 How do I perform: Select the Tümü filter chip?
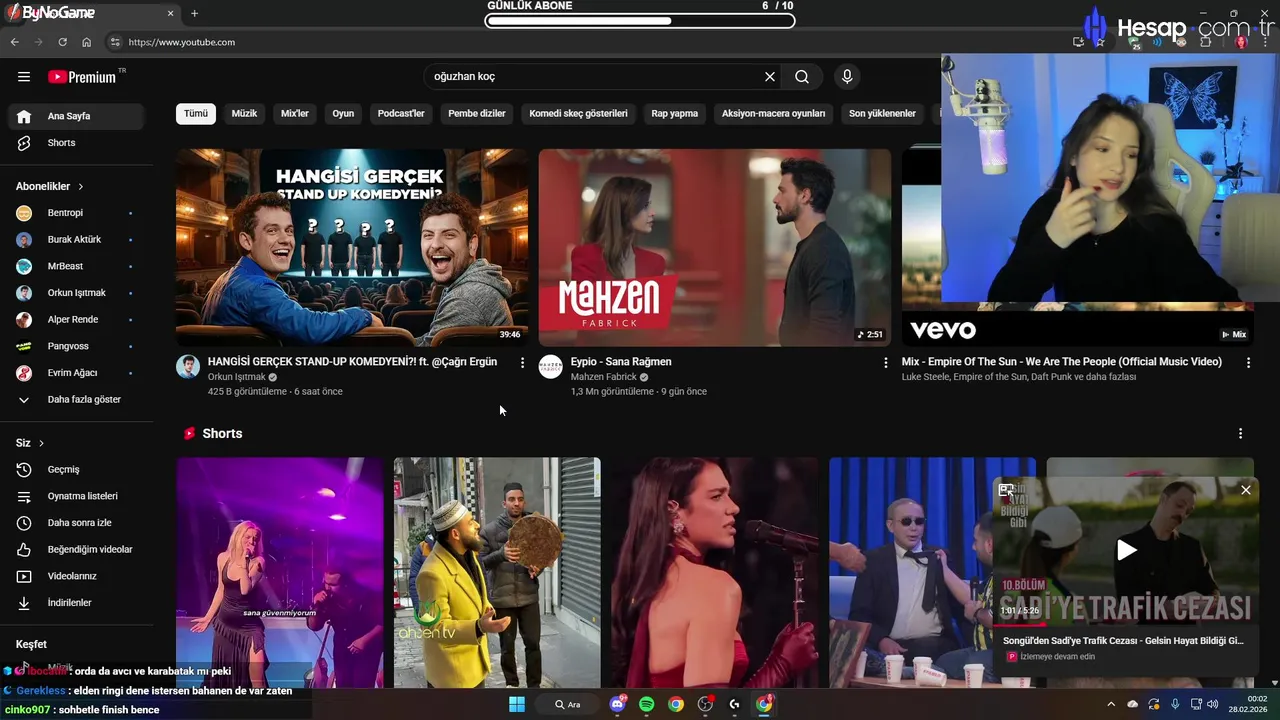[196, 113]
